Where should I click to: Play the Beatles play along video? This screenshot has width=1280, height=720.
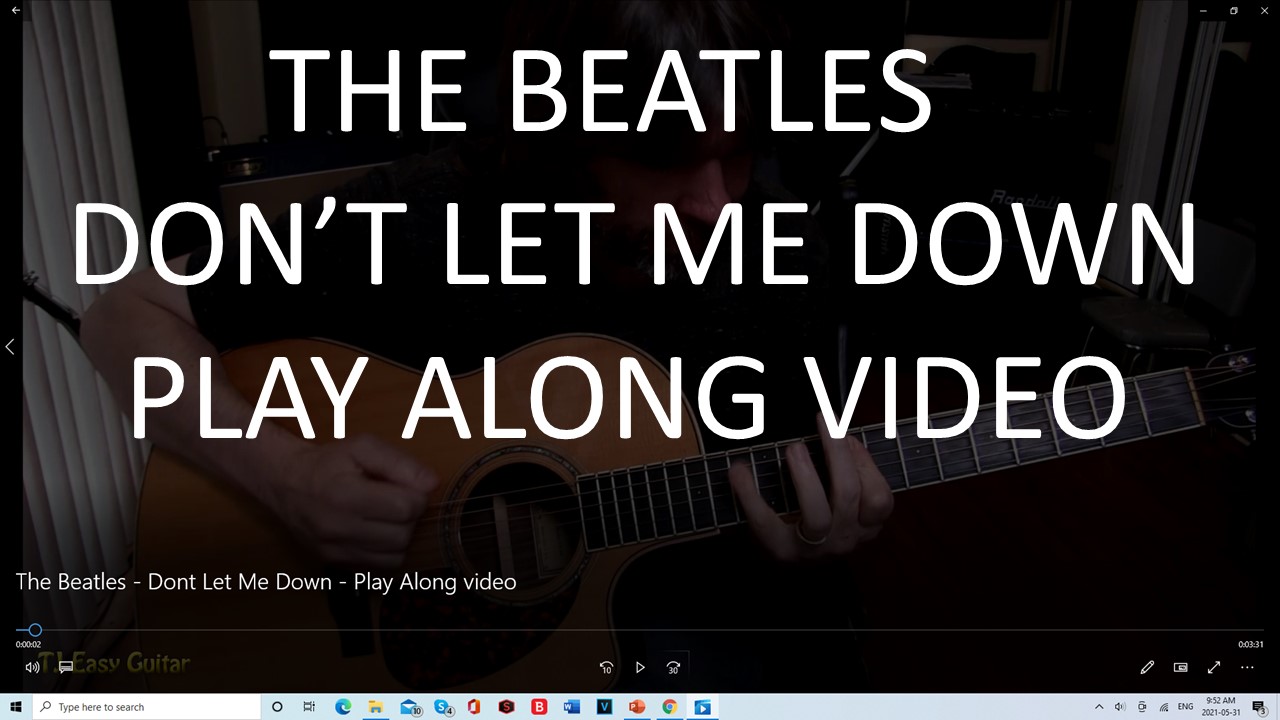click(x=640, y=667)
